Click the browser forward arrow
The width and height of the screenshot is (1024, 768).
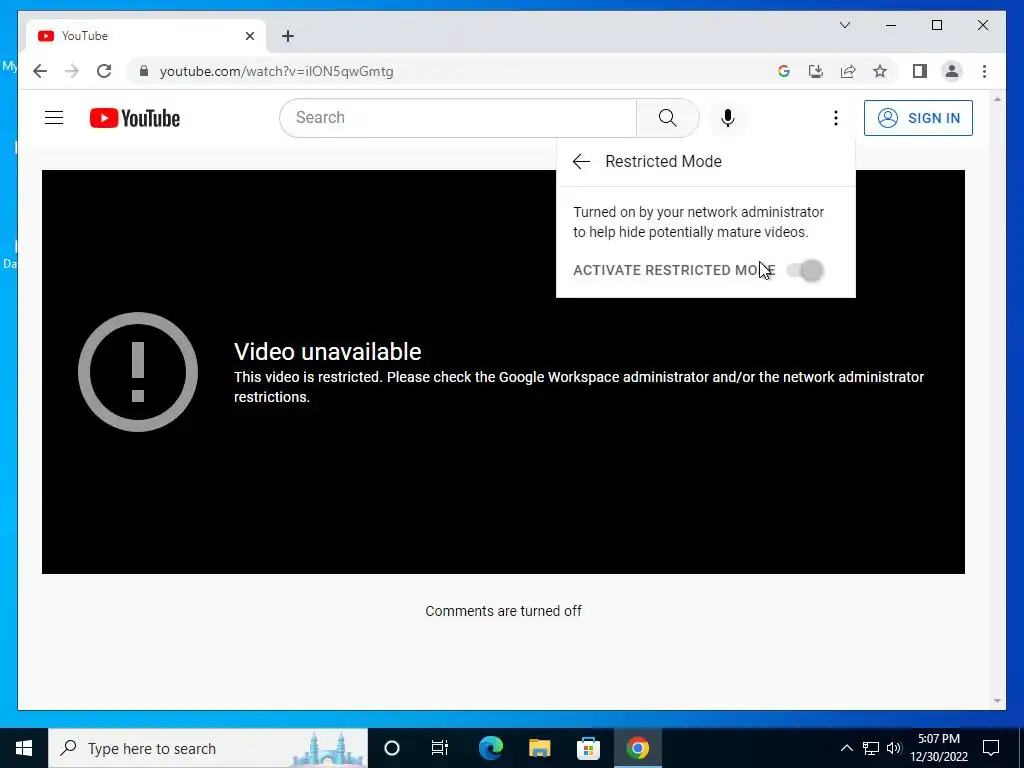pos(72,71)
